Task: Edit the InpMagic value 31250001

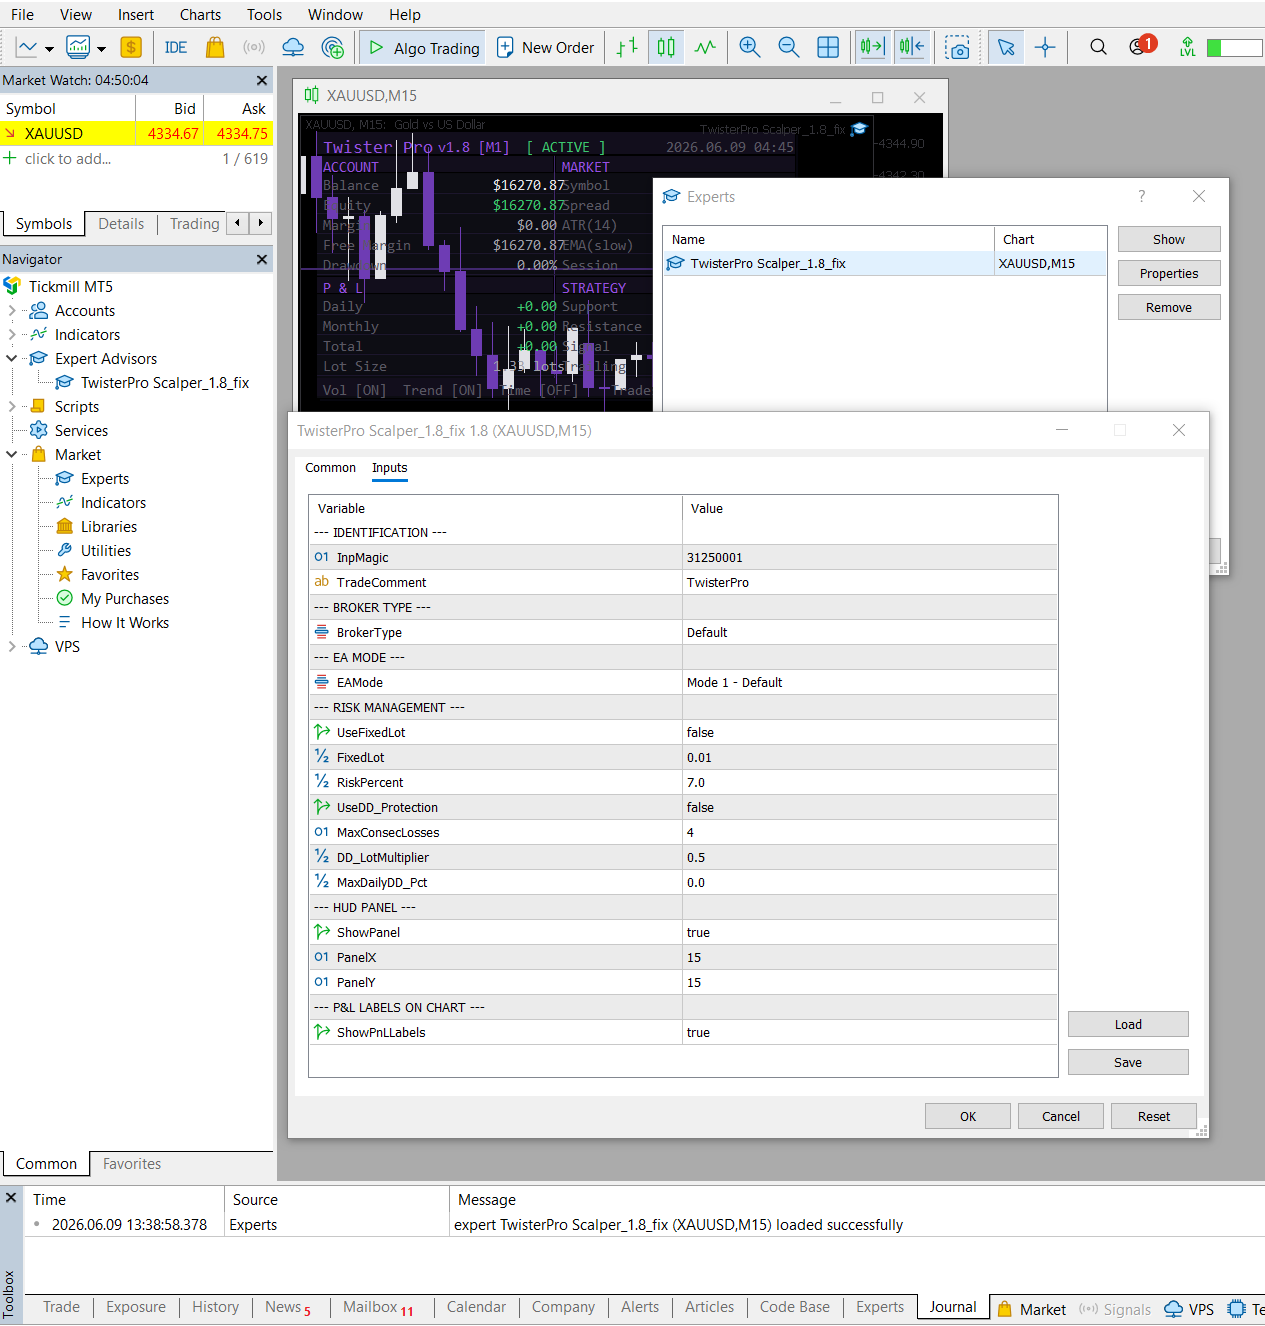Action: tap(870, 558)
